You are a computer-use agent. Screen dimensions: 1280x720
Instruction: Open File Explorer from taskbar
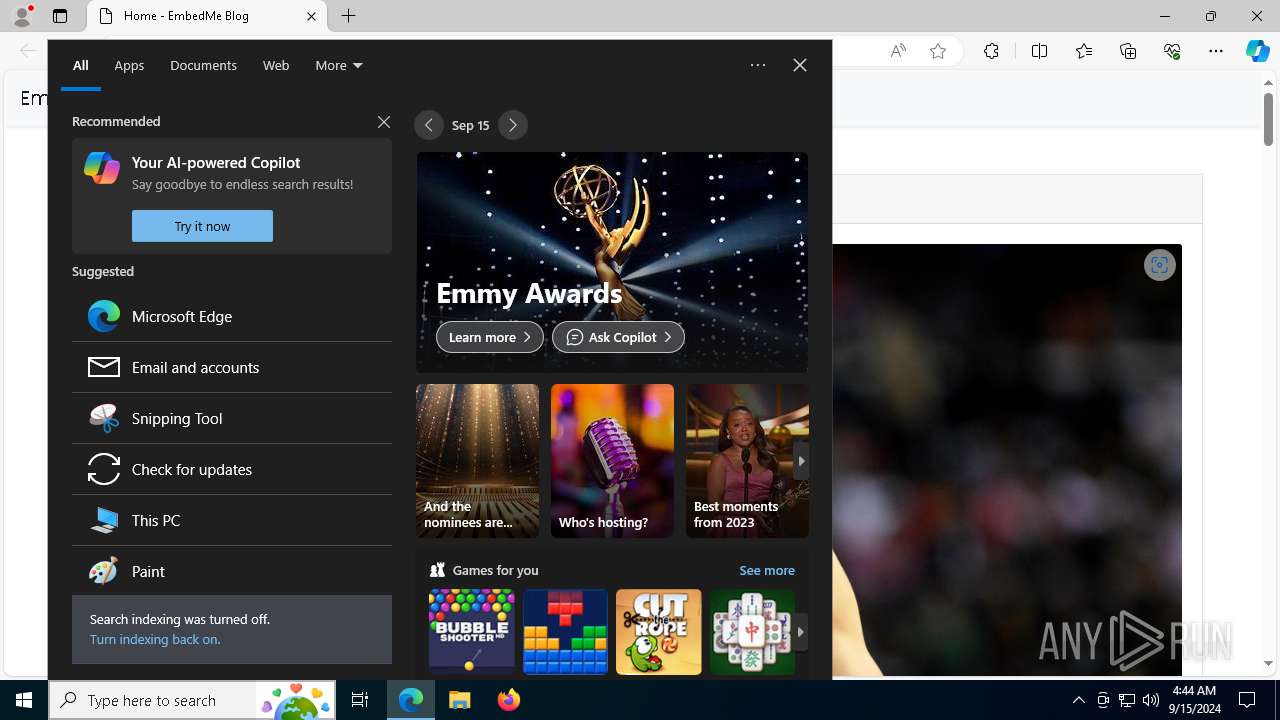pos(460,700)
